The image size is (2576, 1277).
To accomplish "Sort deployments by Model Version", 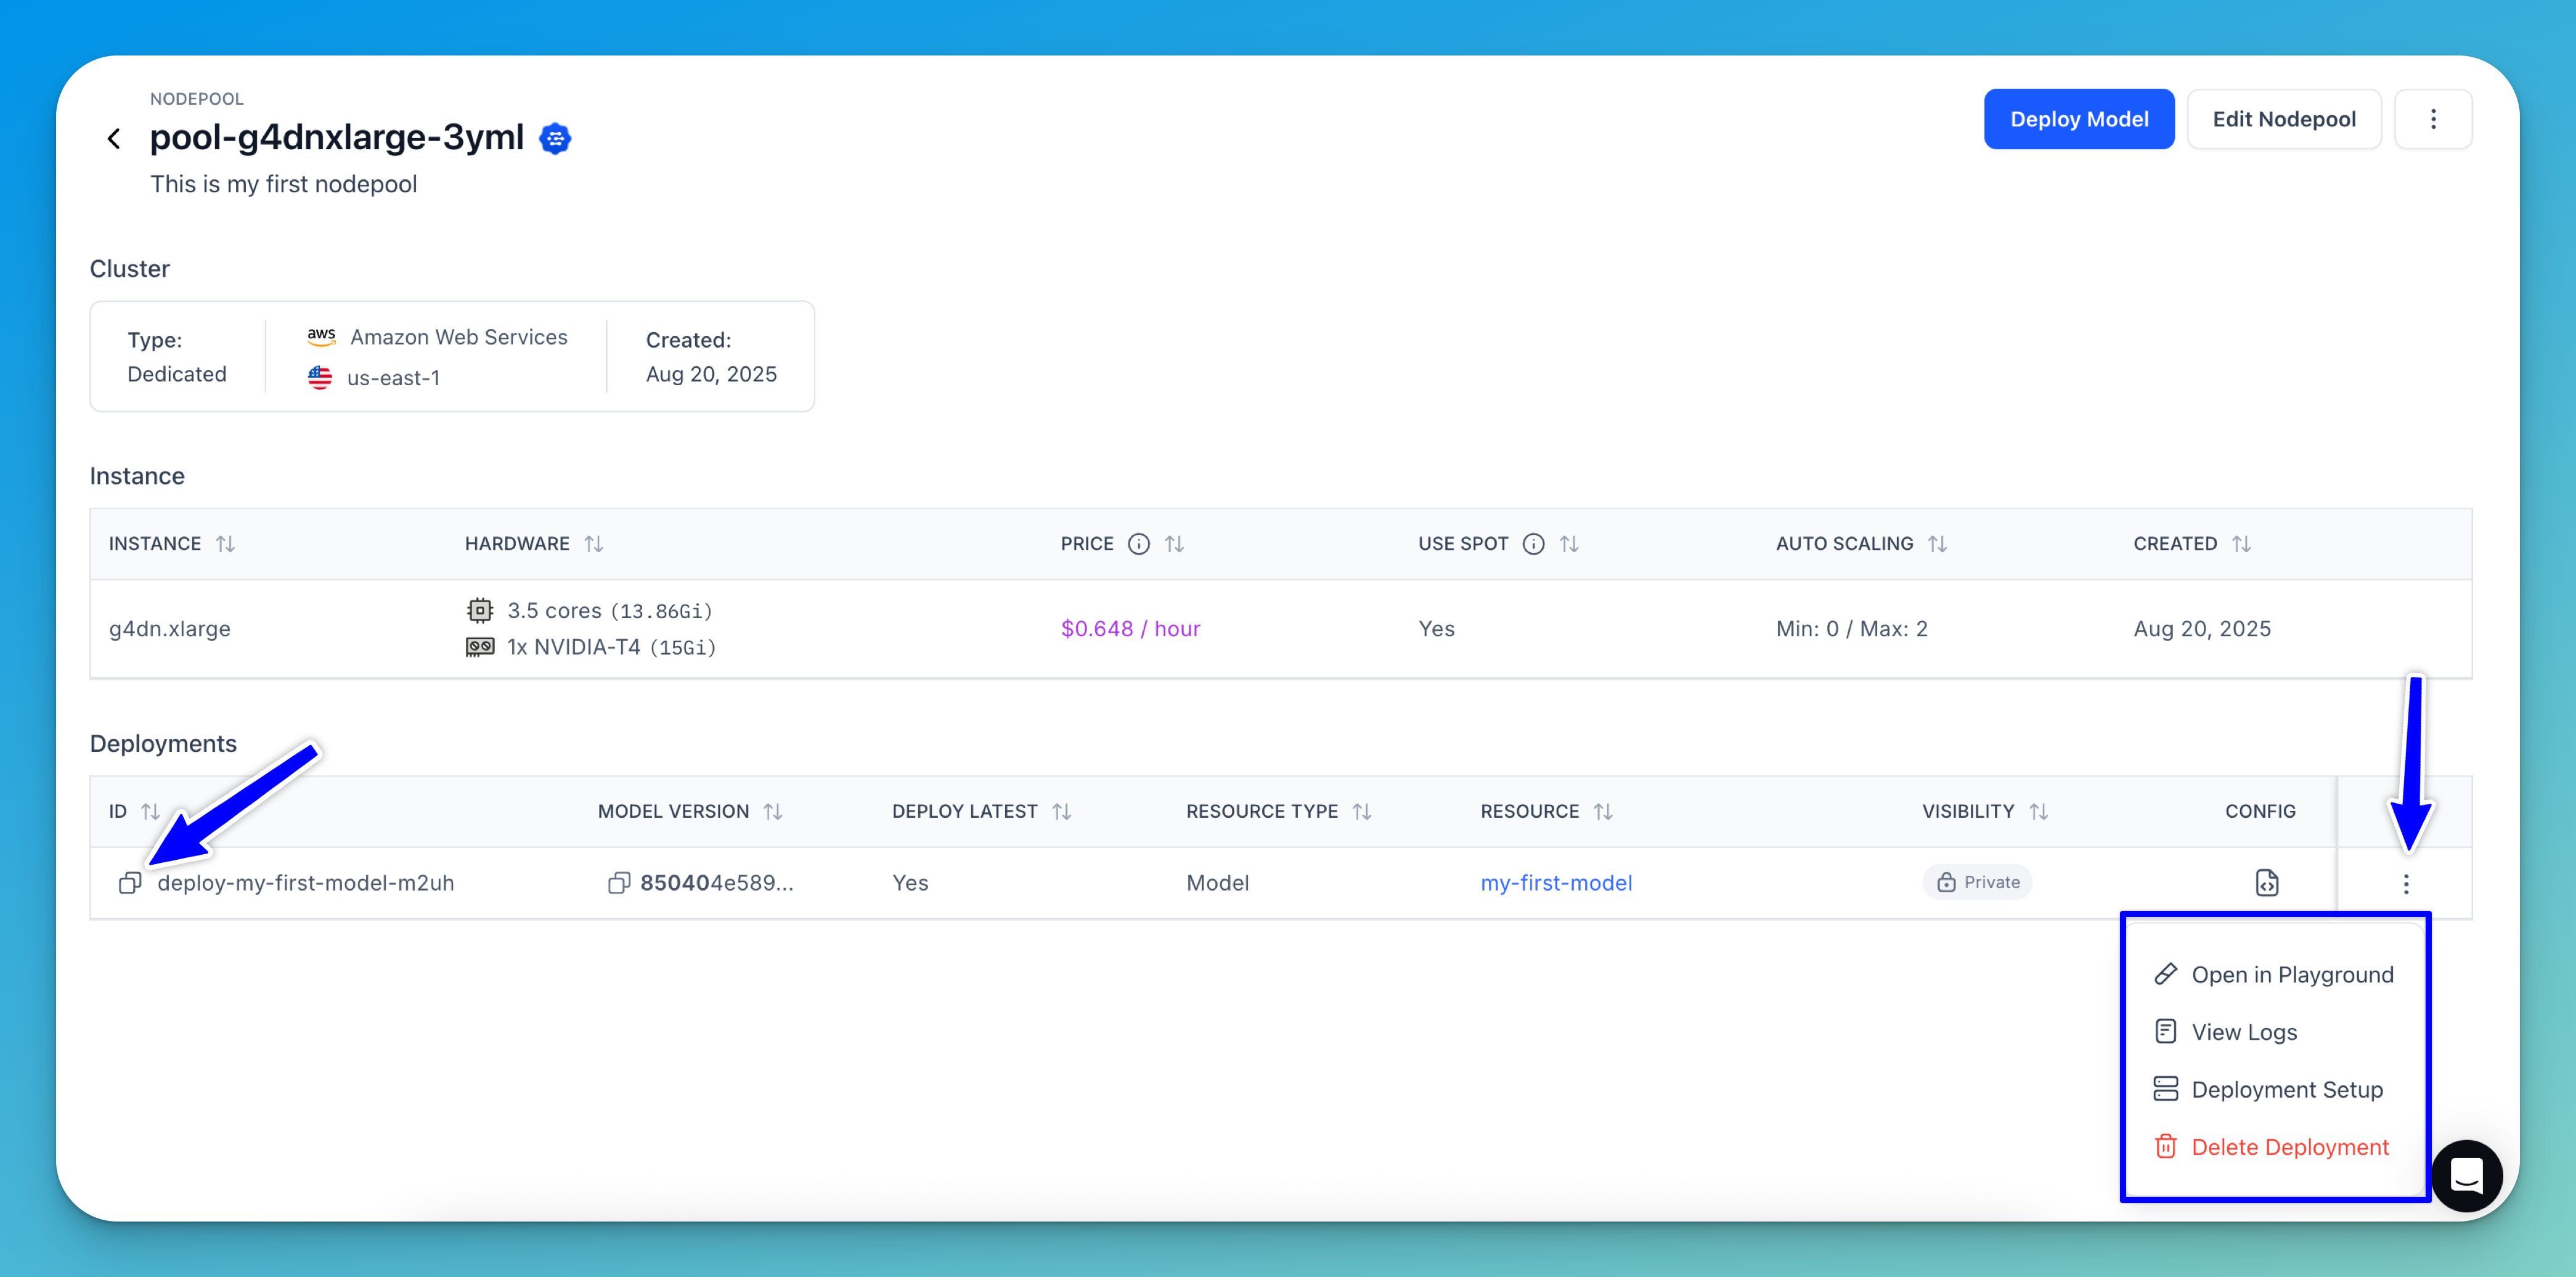I will pyautogui.click(x=773, y=812).
